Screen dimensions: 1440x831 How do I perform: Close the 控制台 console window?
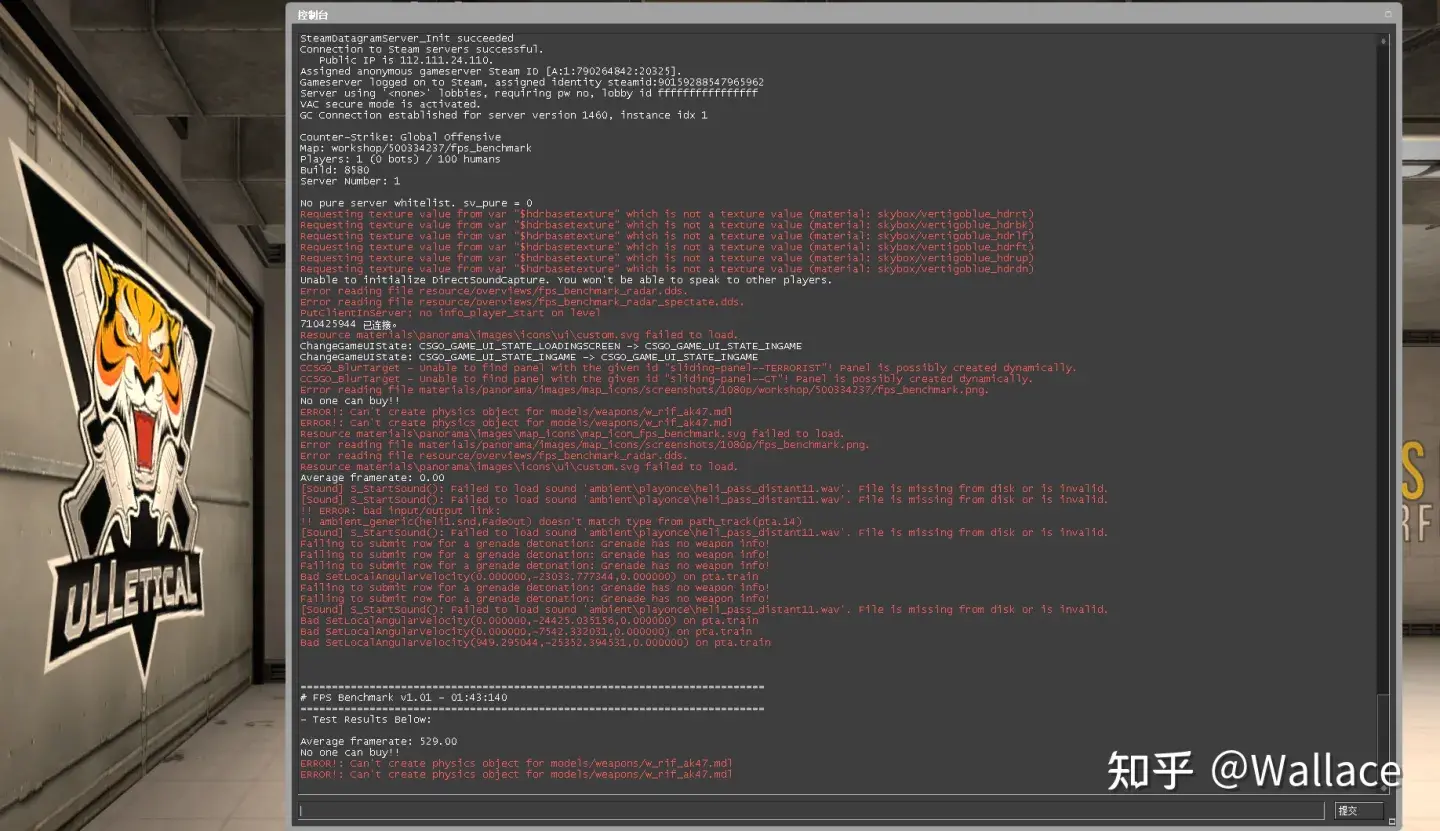click(x=1387, y=14)
